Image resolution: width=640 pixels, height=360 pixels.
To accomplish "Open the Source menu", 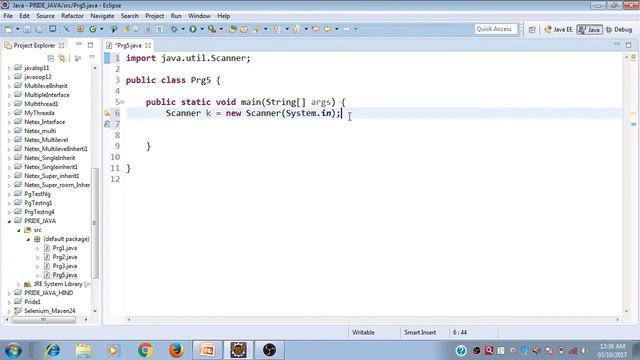I will (x=45, y=16).
